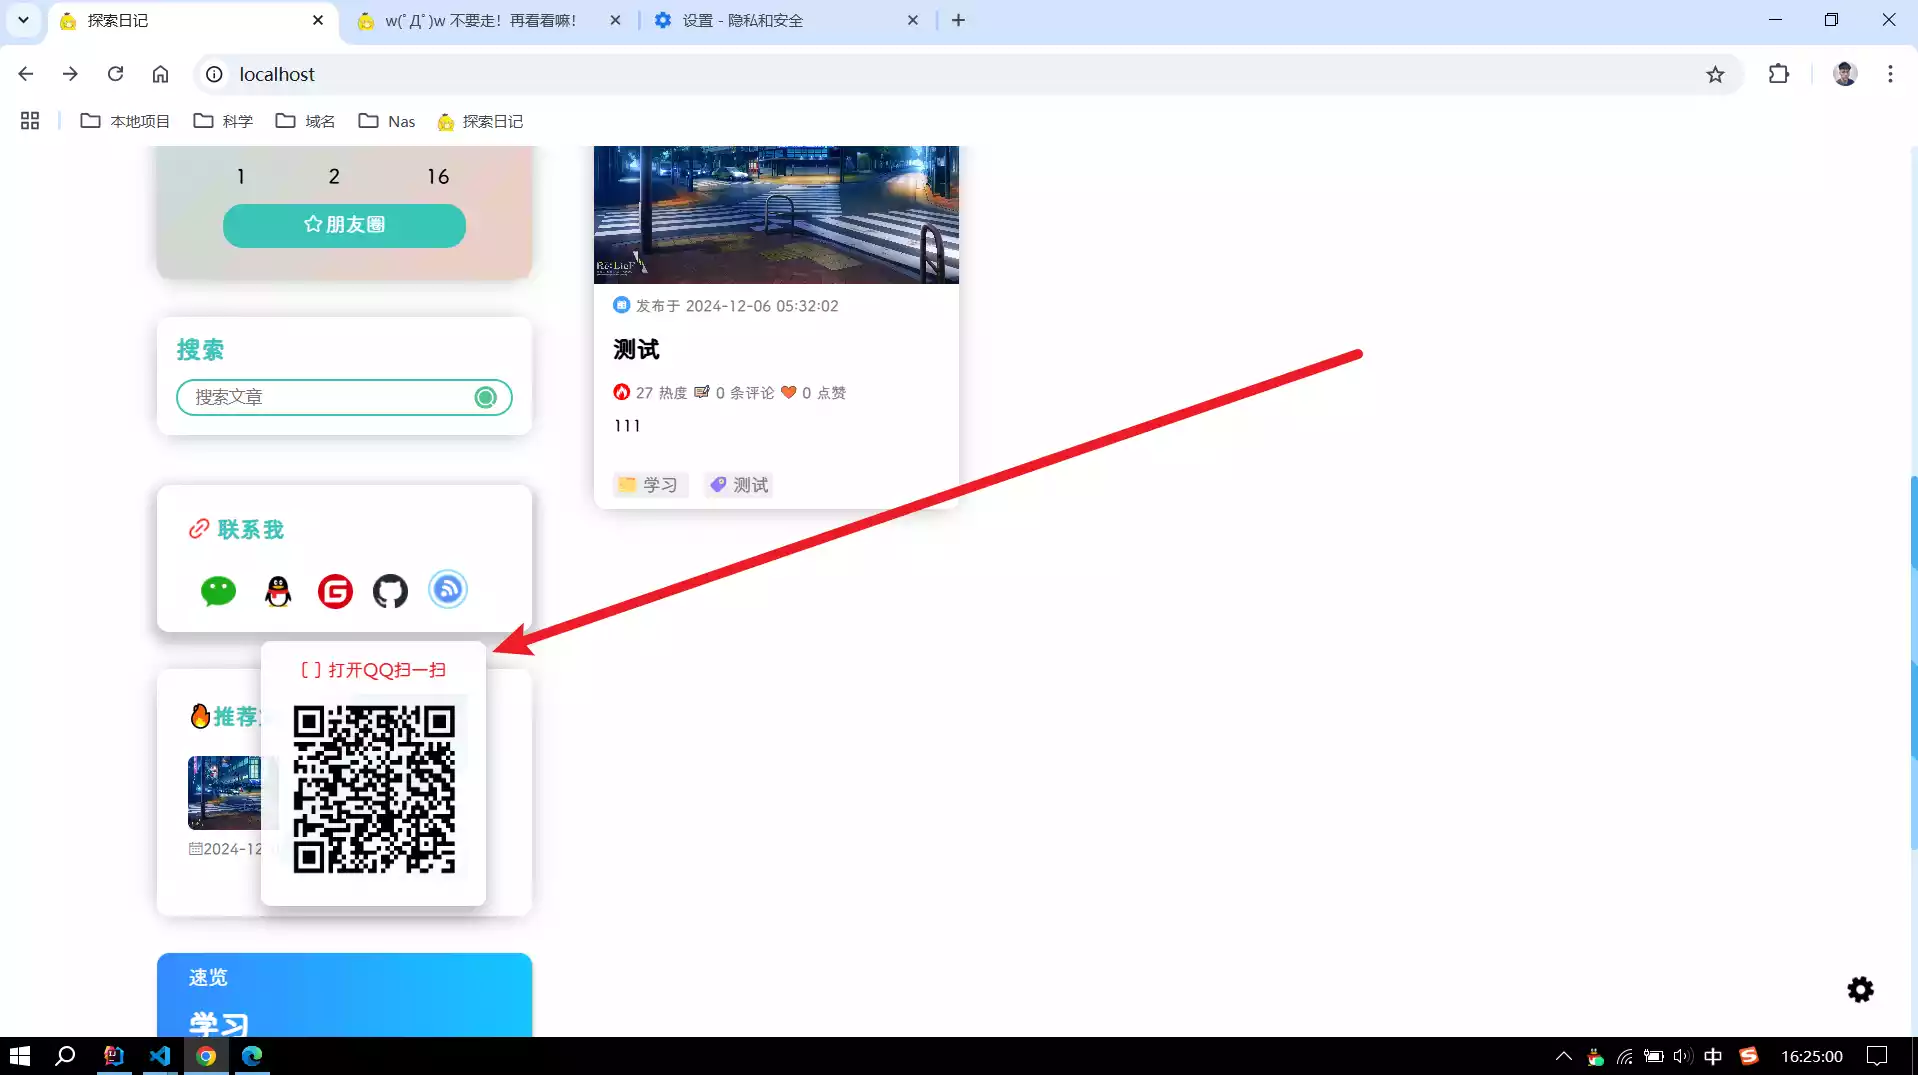This screenshot has height=1075, width=1918.
Task: Open the 探索日记 bookmark
Action: point(480,121)
